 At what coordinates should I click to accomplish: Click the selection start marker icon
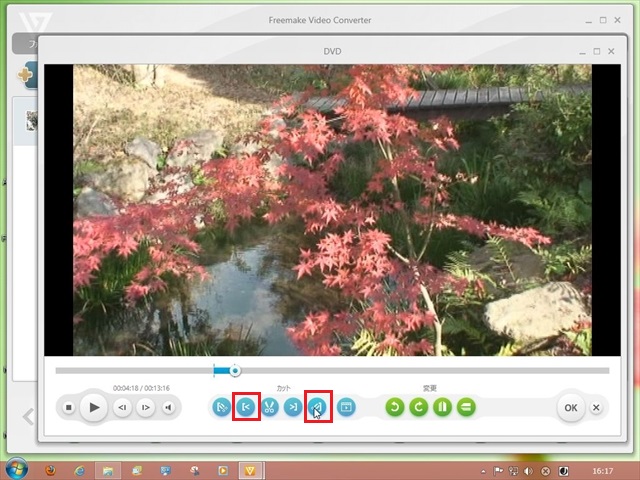pos(246,407)
